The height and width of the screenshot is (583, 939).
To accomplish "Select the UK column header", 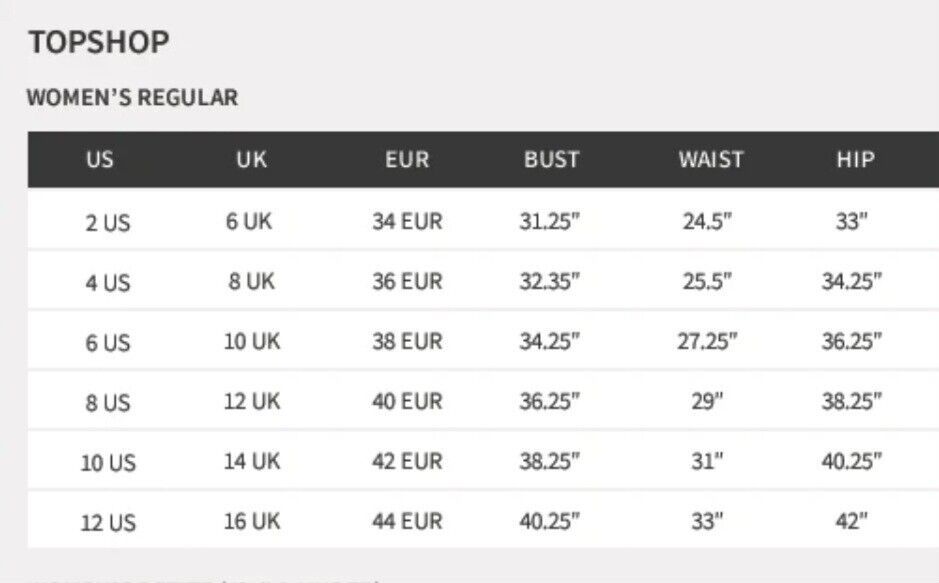I will pos(252,160).
